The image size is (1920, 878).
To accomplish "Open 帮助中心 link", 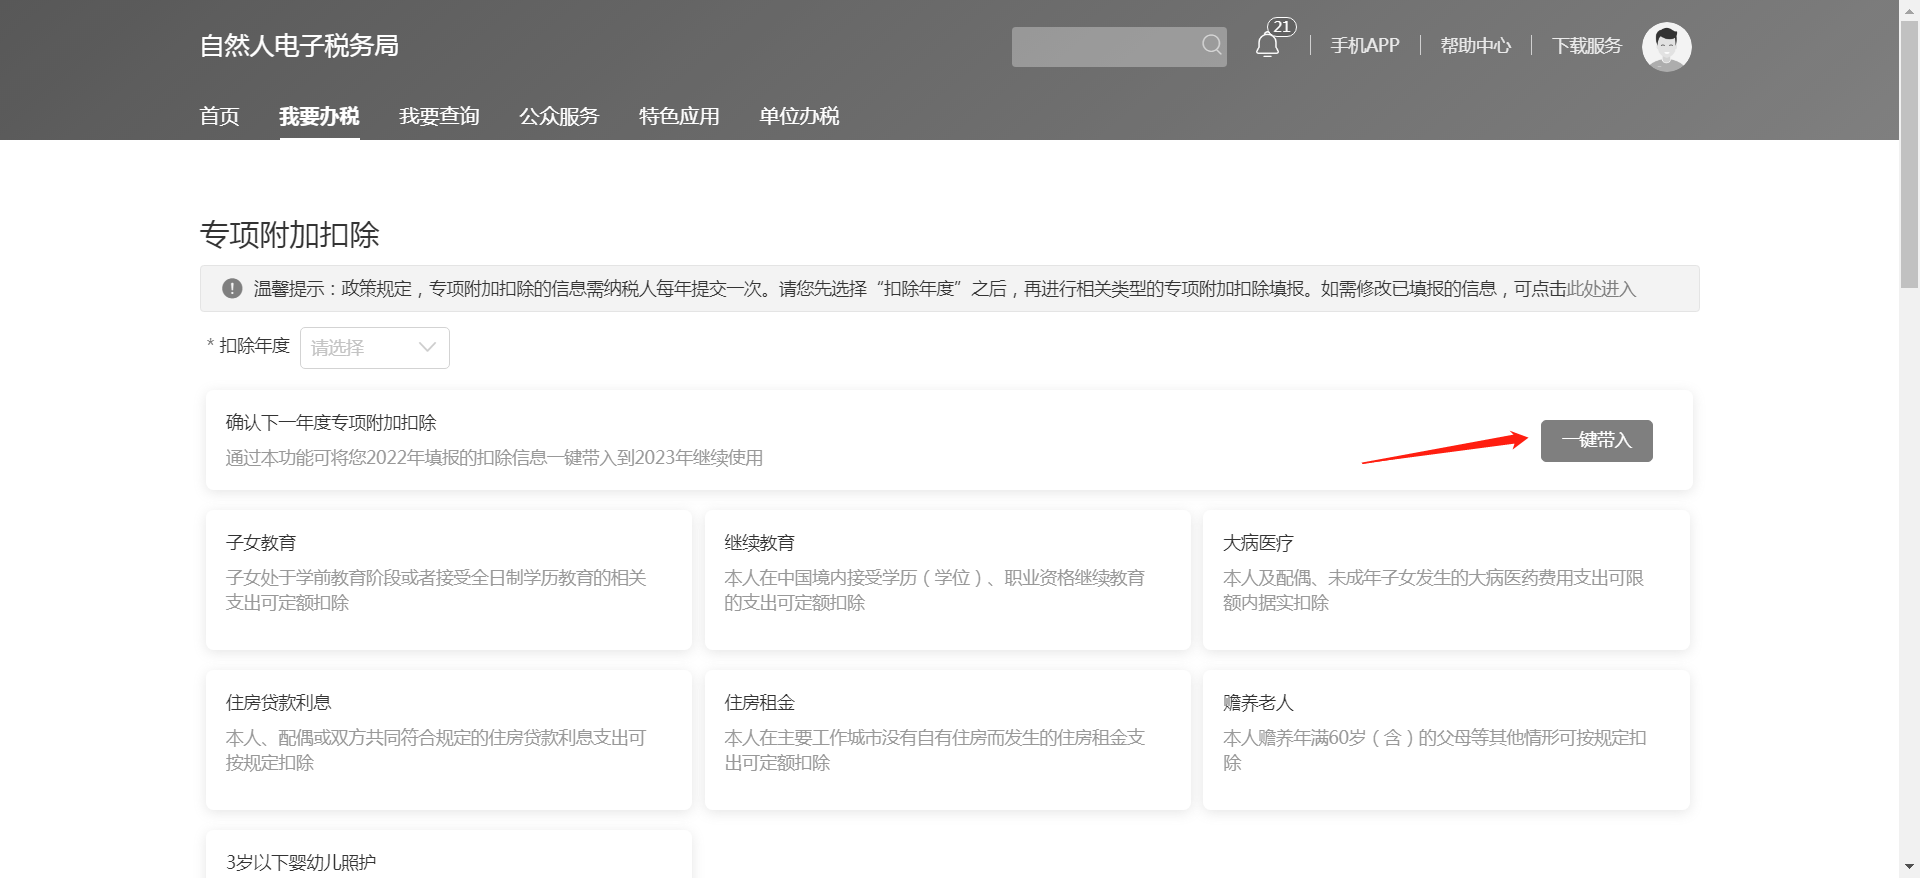I will pos(1475,46).
